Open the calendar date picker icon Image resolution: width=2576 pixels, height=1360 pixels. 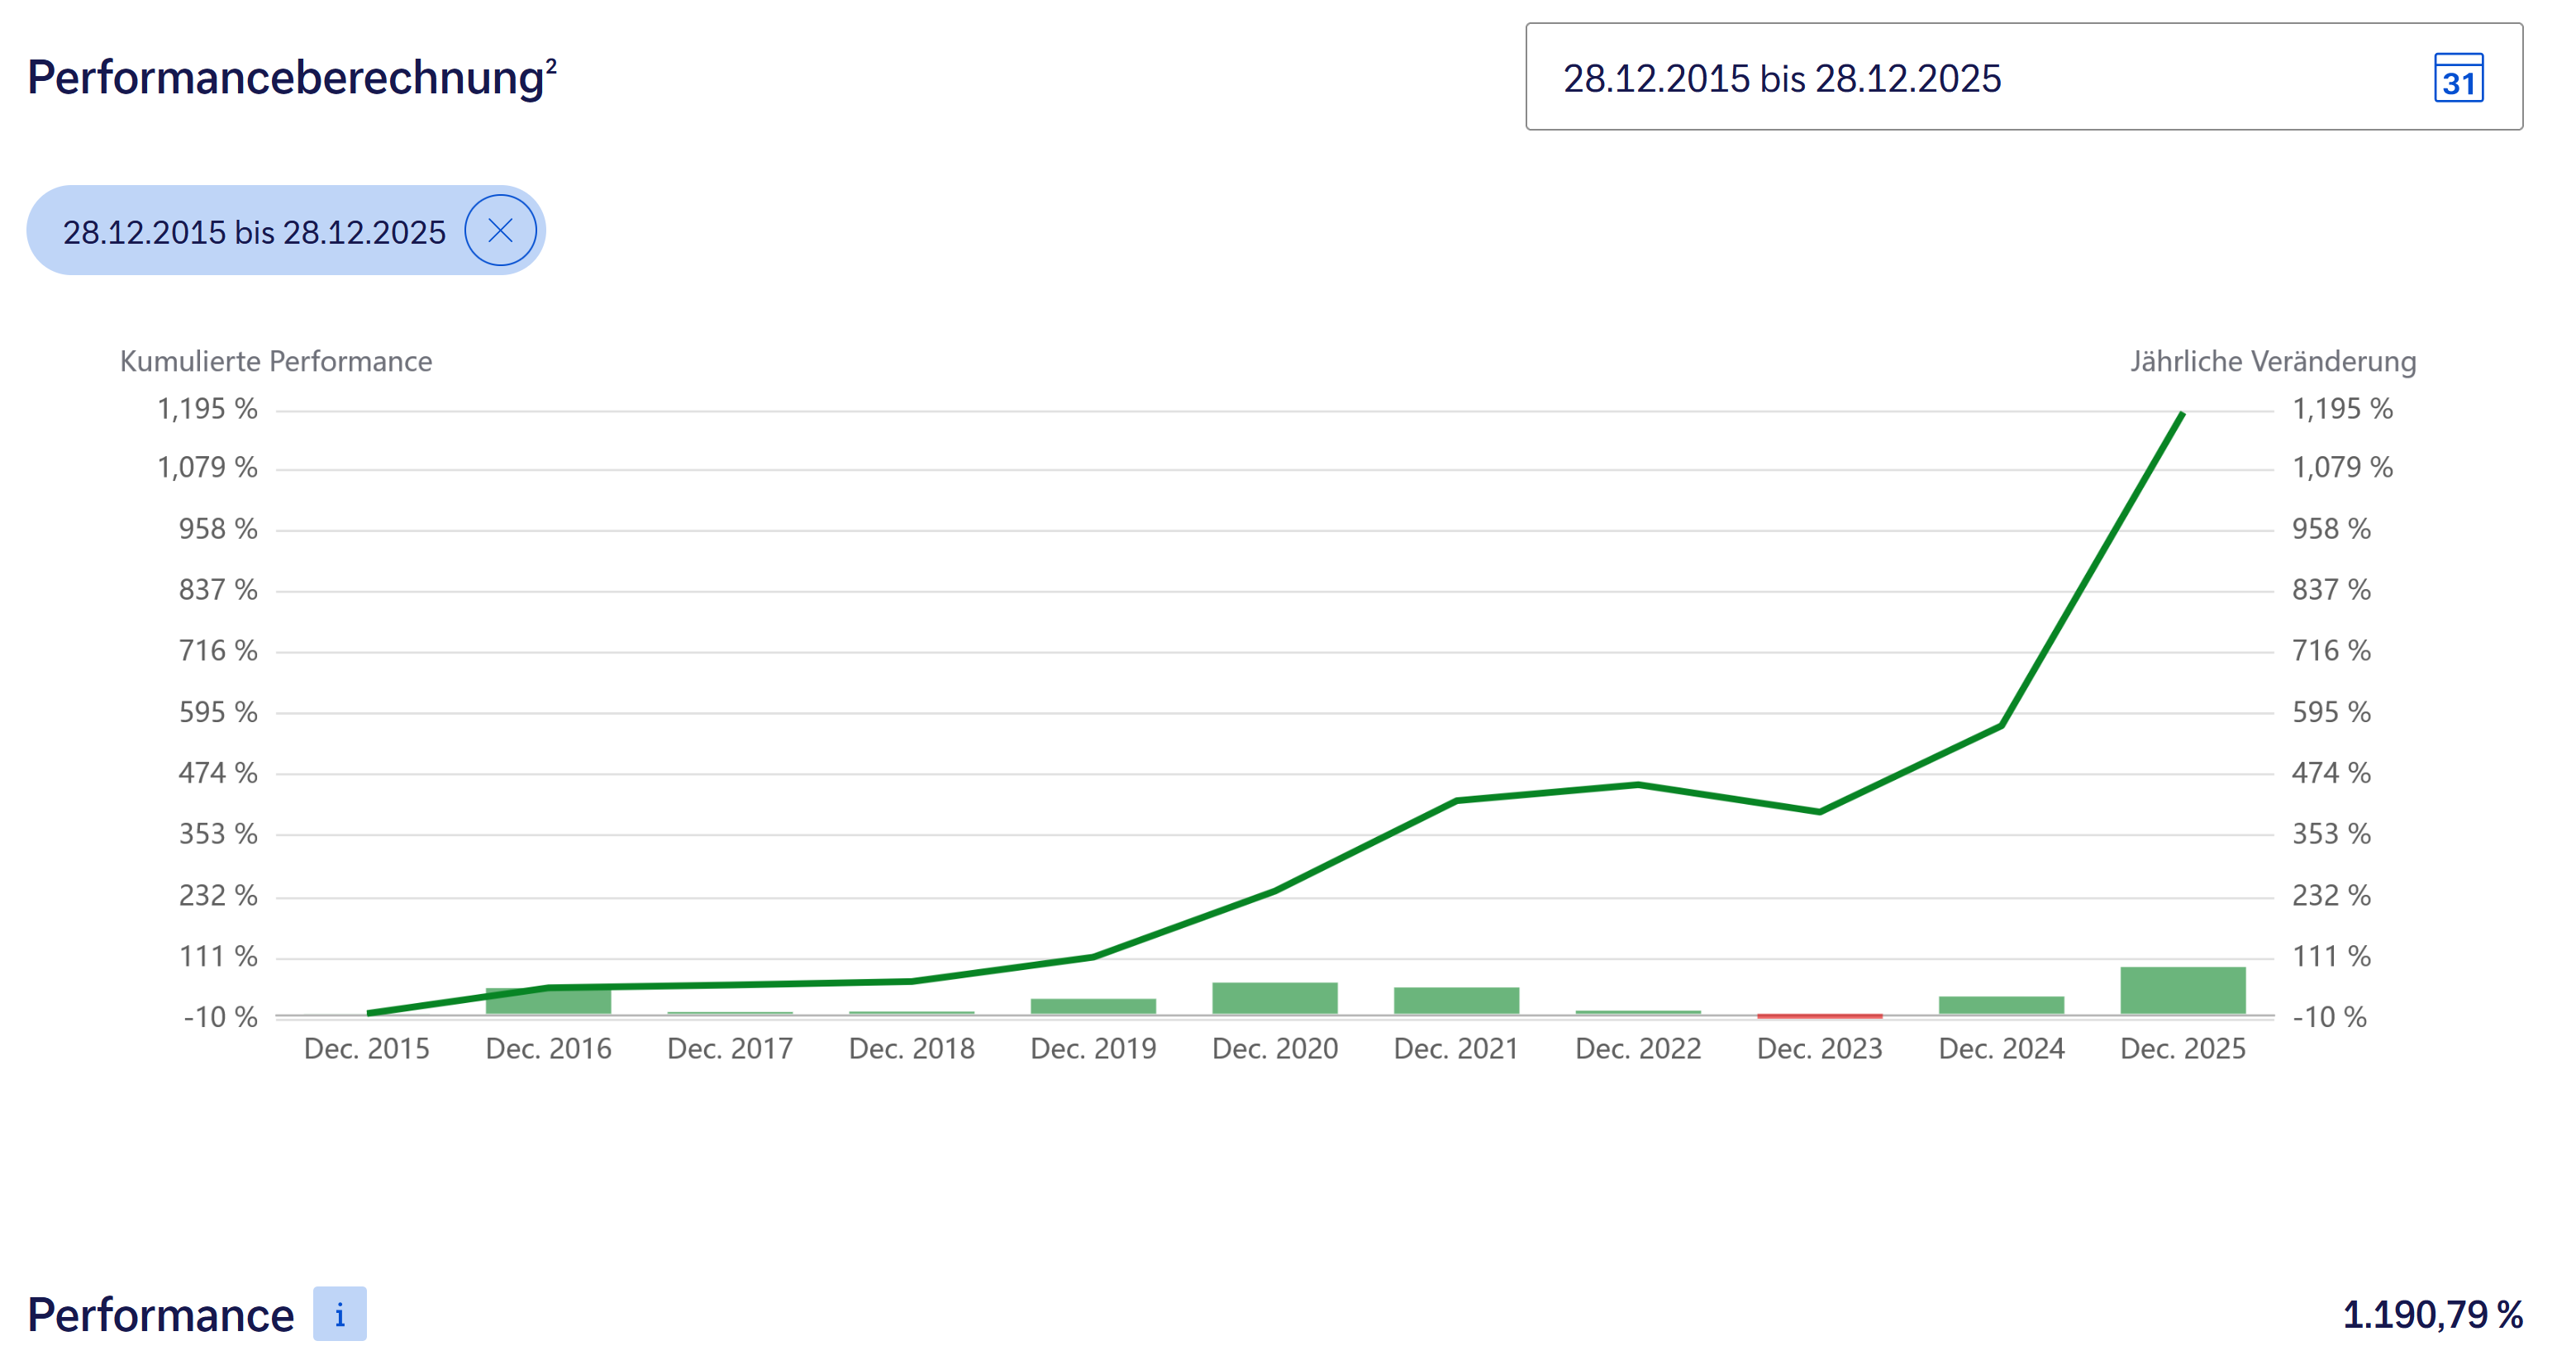tap(2457, 78)
